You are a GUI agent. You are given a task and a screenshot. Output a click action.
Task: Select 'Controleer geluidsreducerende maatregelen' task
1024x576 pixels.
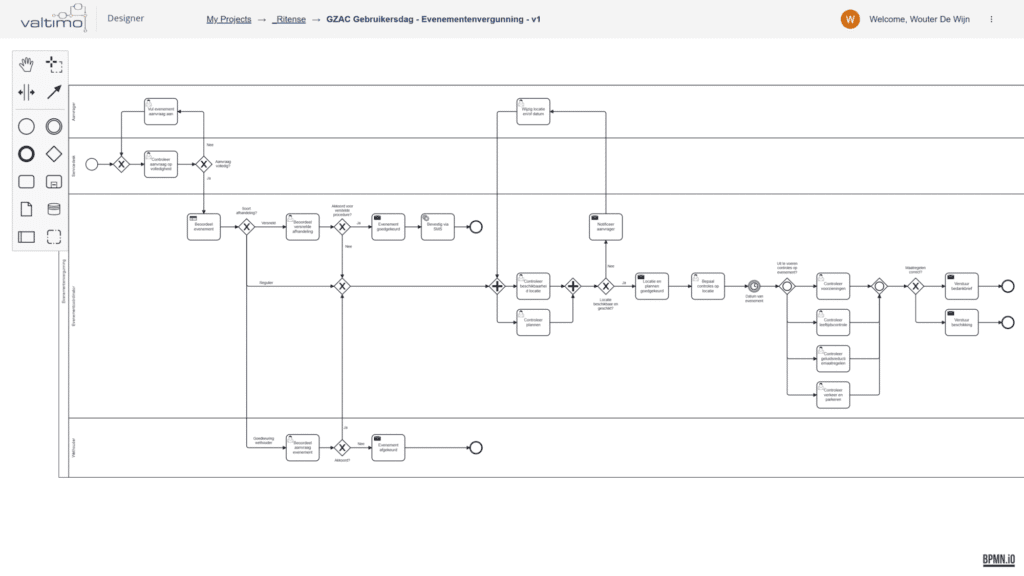click(833, 359)
